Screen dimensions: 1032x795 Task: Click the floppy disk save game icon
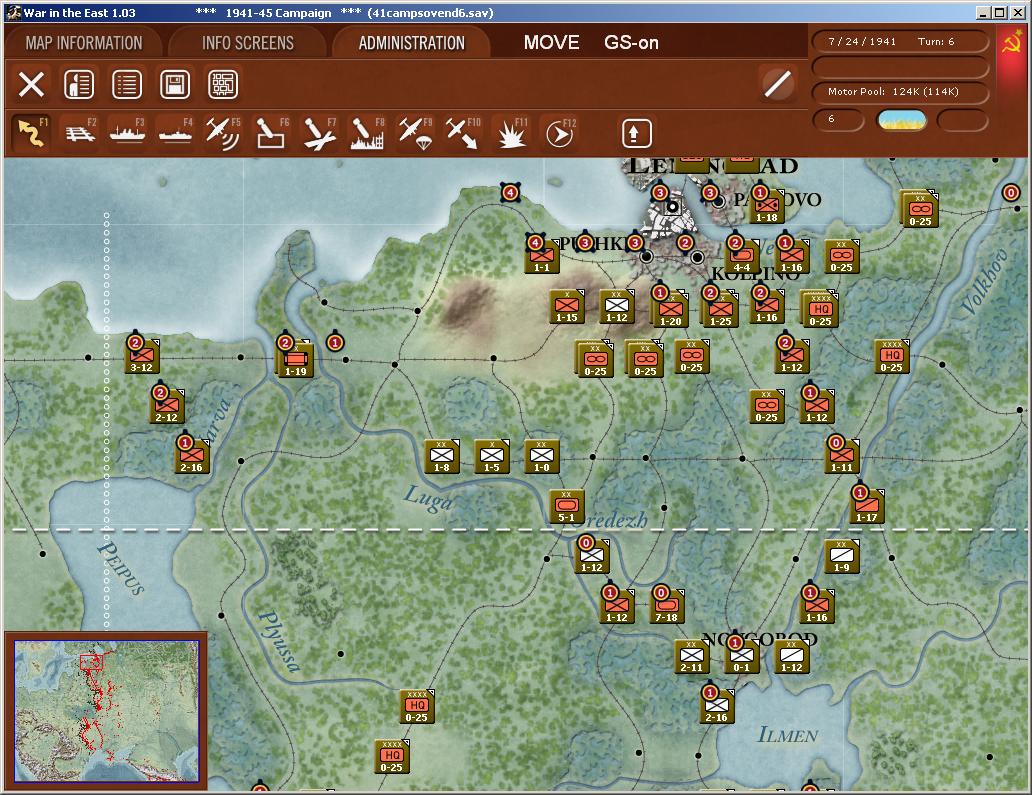pos(175,84)
